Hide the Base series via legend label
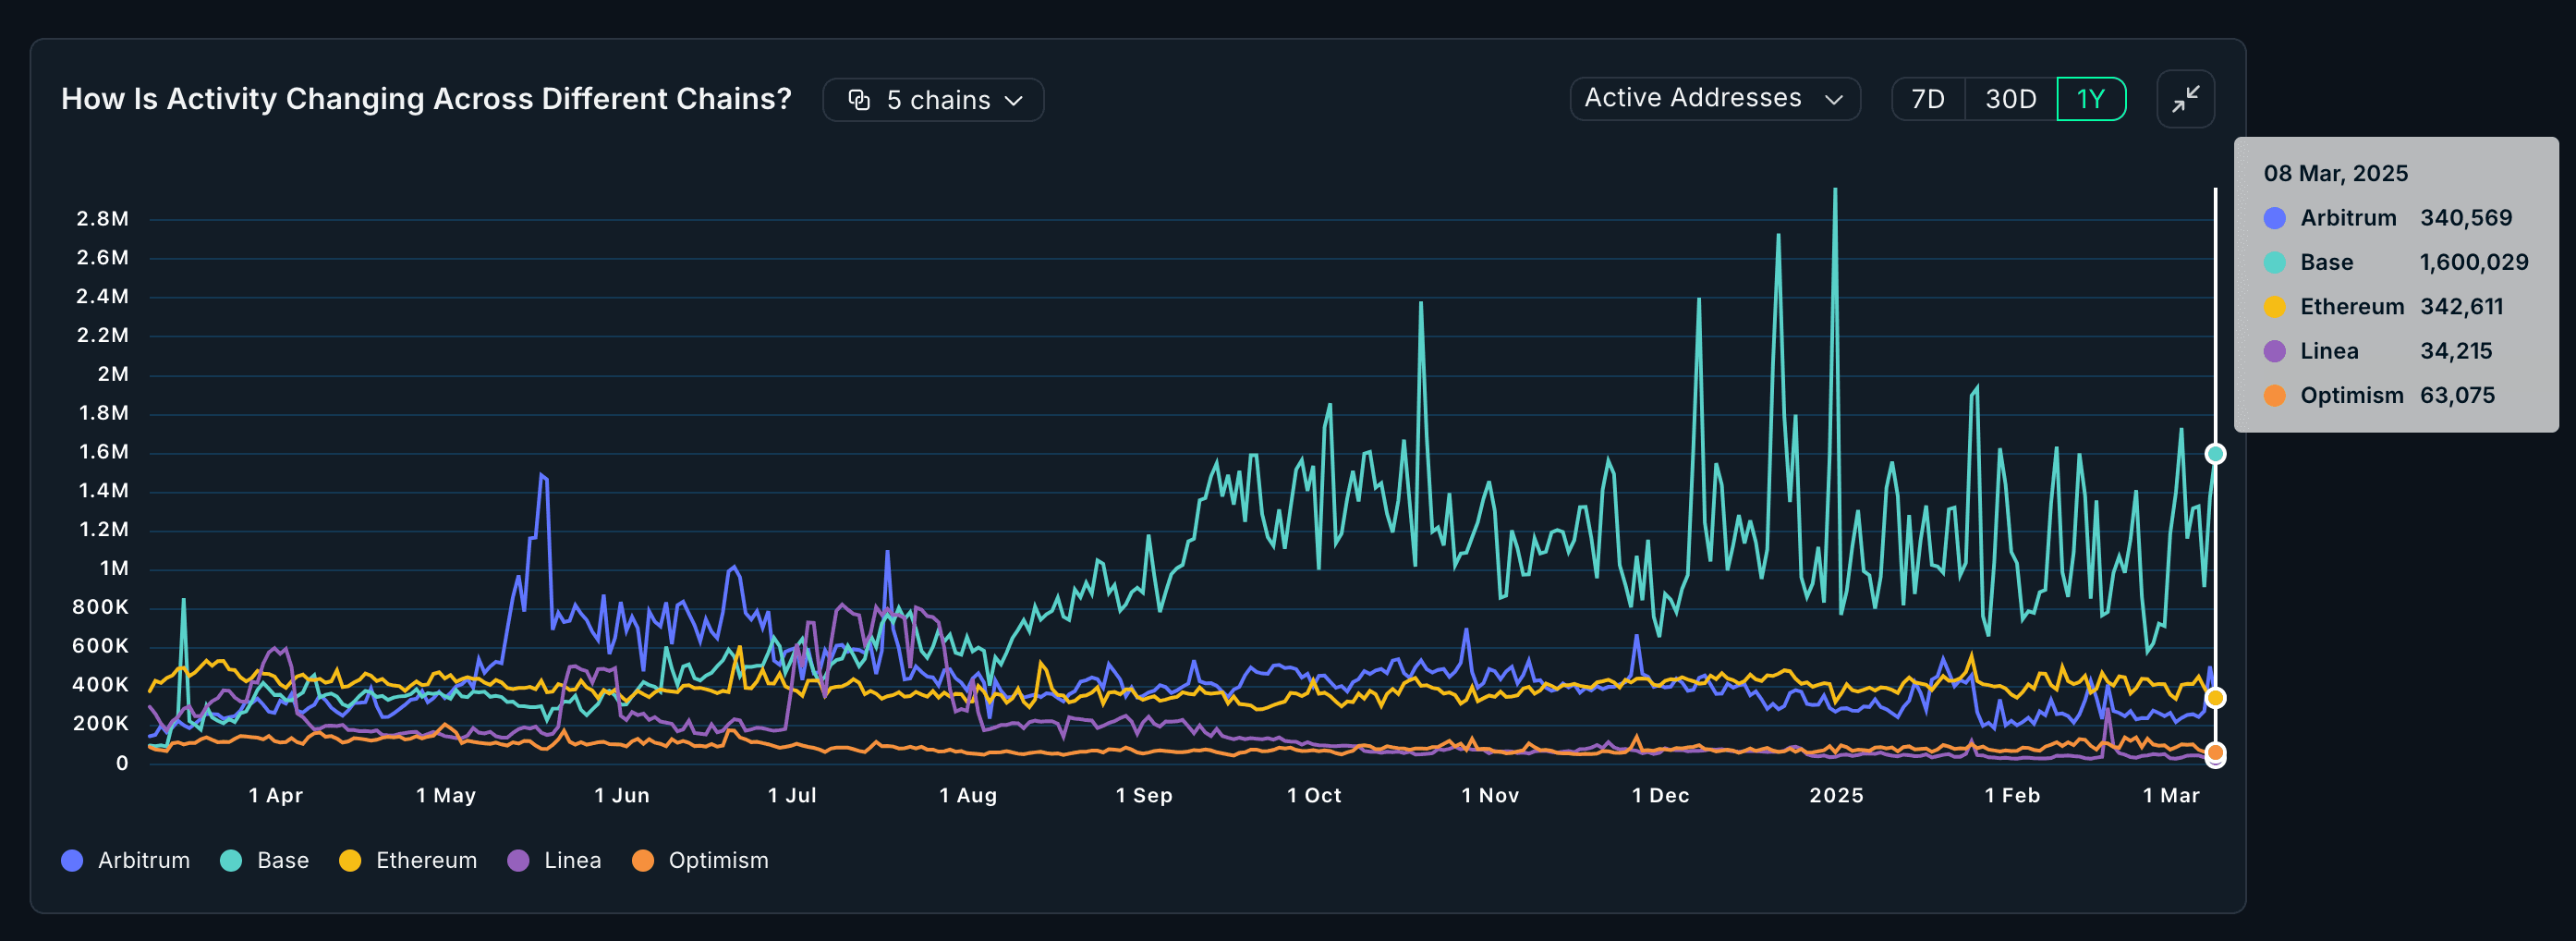2576x941 pixels. coord(282,860)
